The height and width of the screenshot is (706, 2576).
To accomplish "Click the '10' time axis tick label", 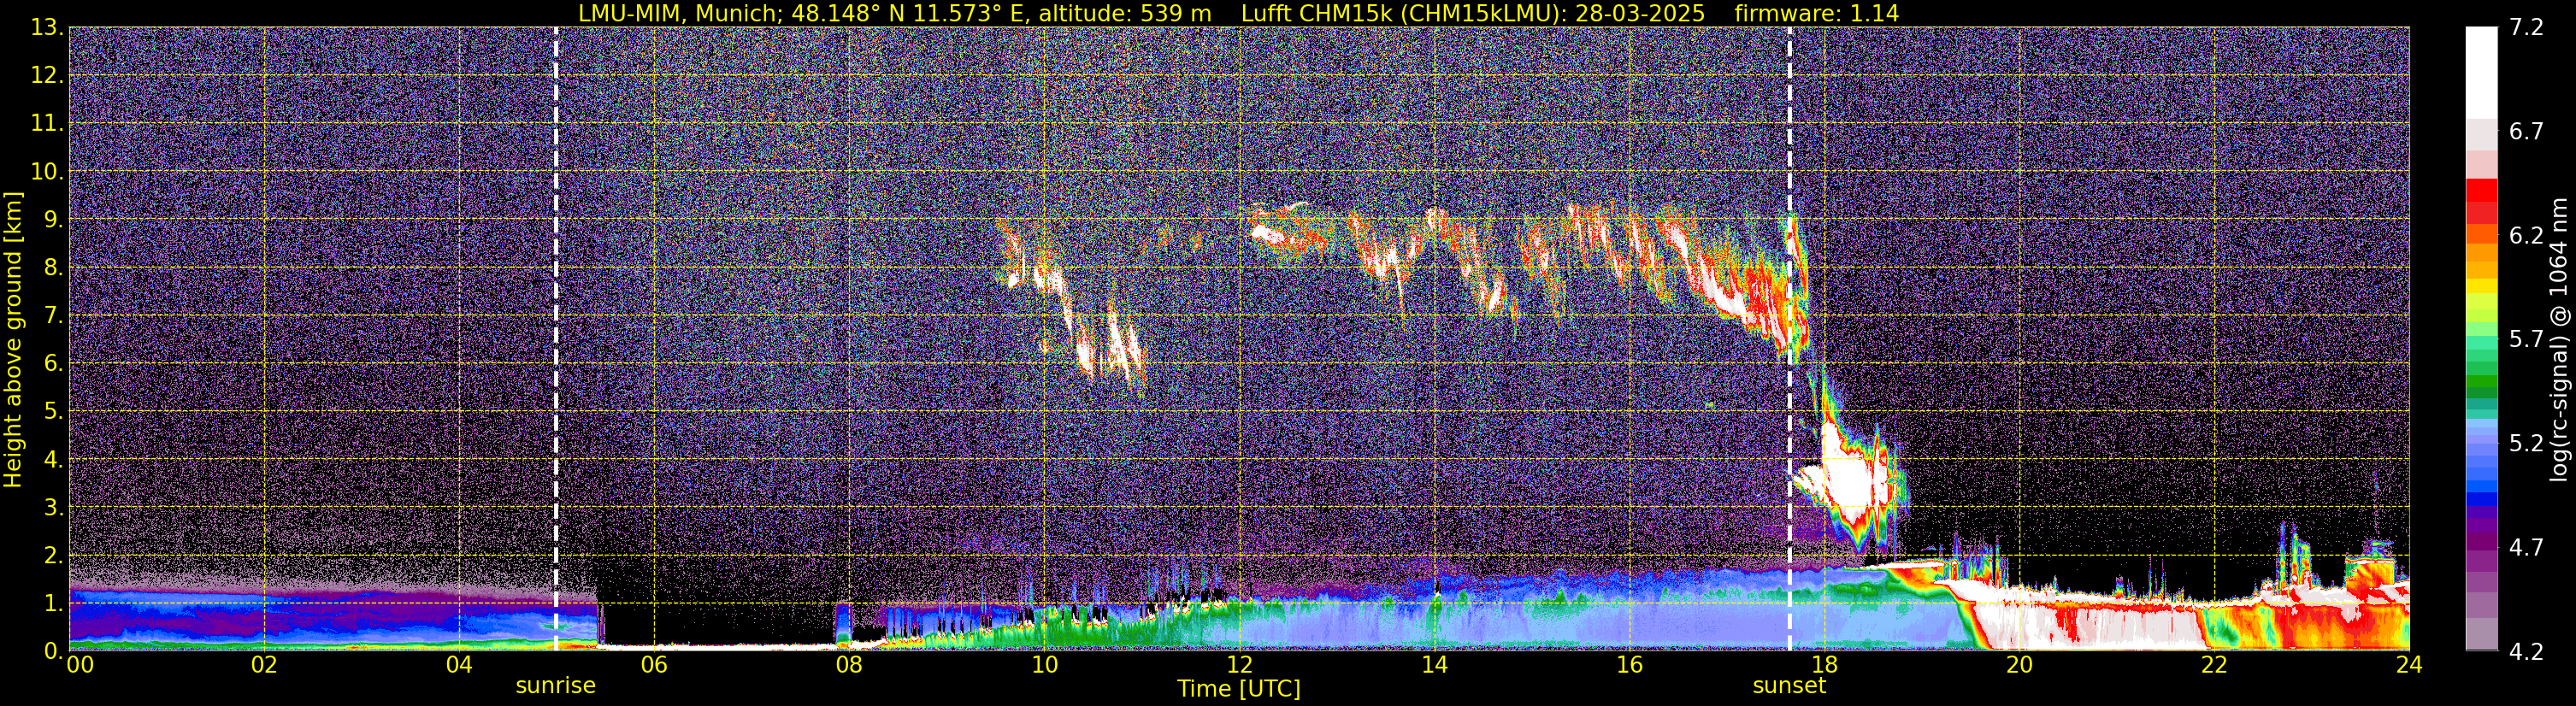I will pyautogui.click(x=1044, y=665).
